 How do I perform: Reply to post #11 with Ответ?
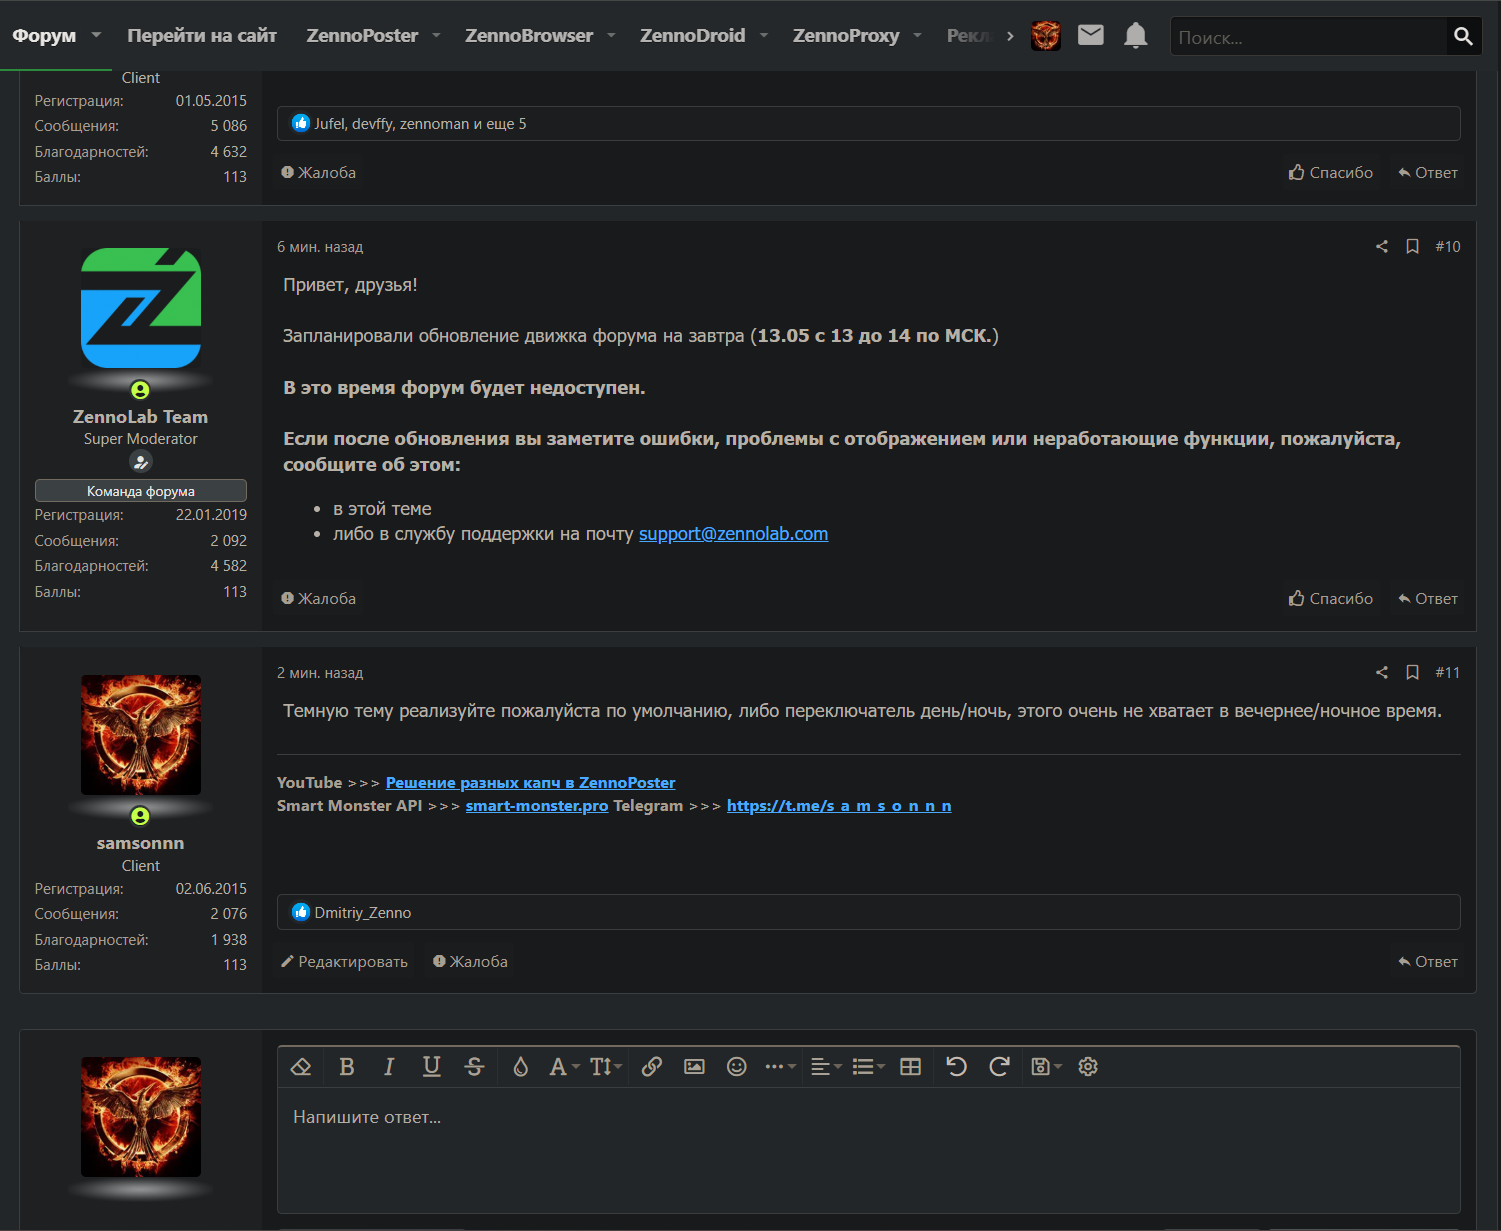(x=1428, y=961)
